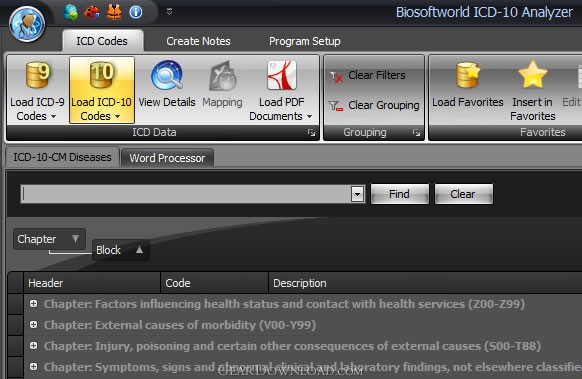
Task: Open View Details magnifier icon
Action: pos(167,76)
